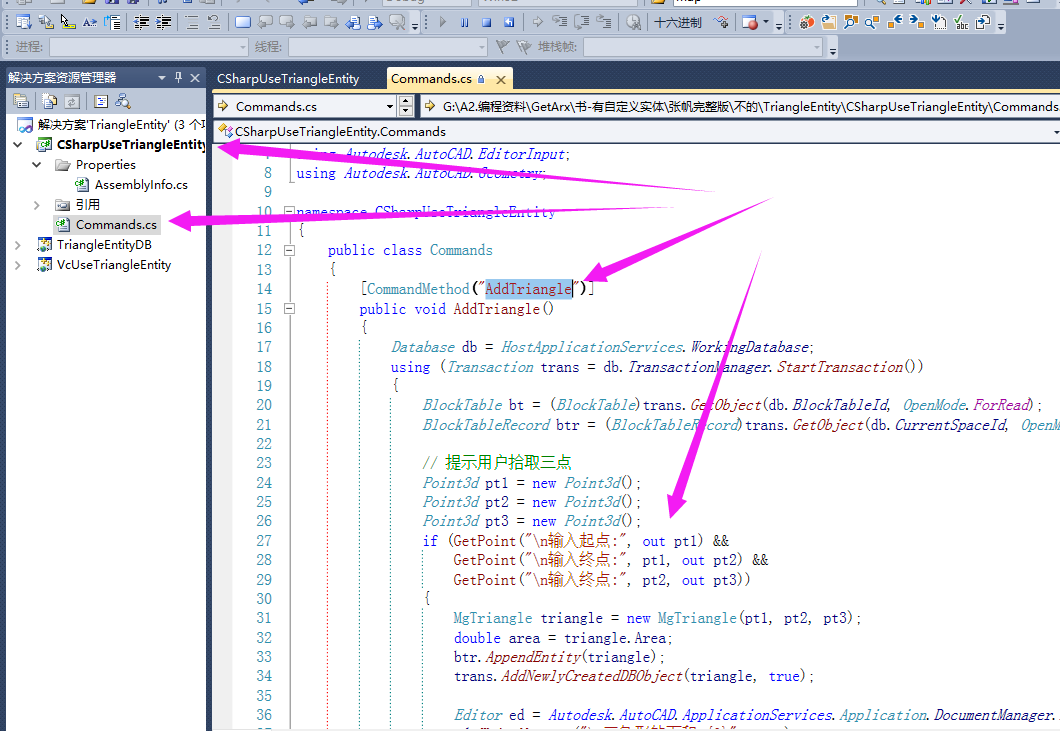The width and height of the screenshot is (1060, 731).
Task: Collapse the namespace outlining region
Action: coord(289,212)
